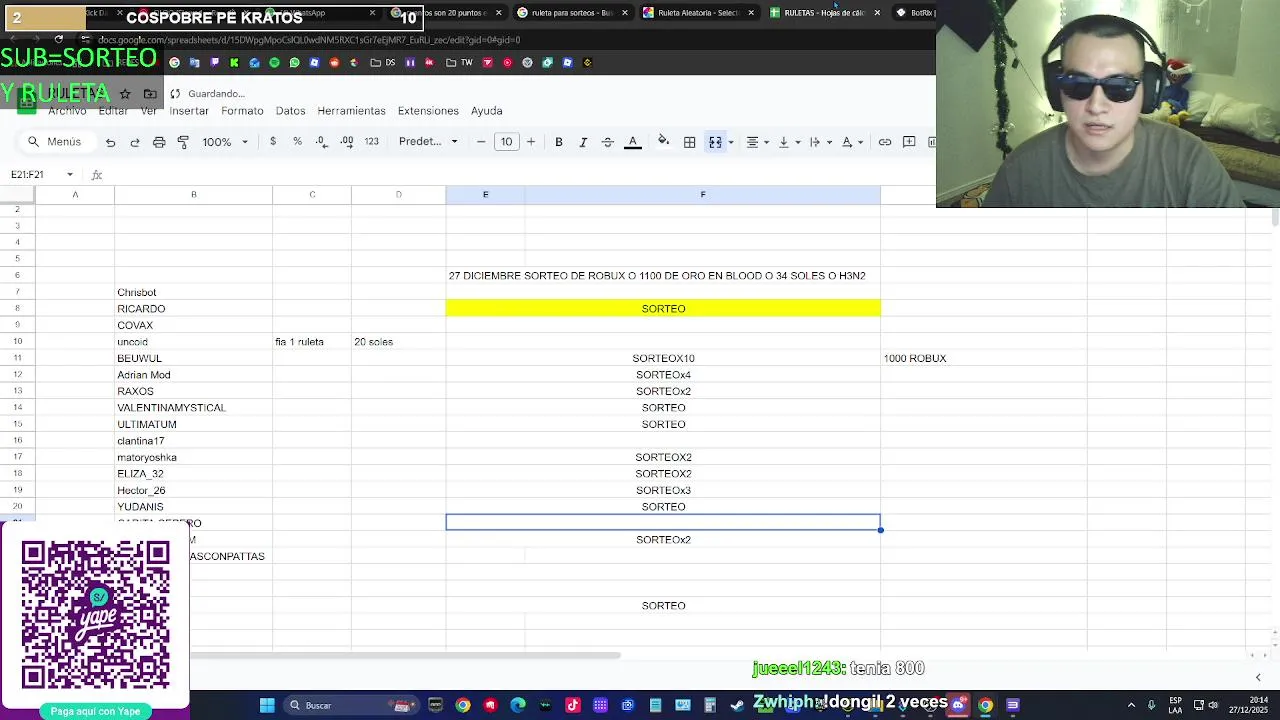
Task: Expand merge cells type dropdown arrow
Action: coord(731,142)
